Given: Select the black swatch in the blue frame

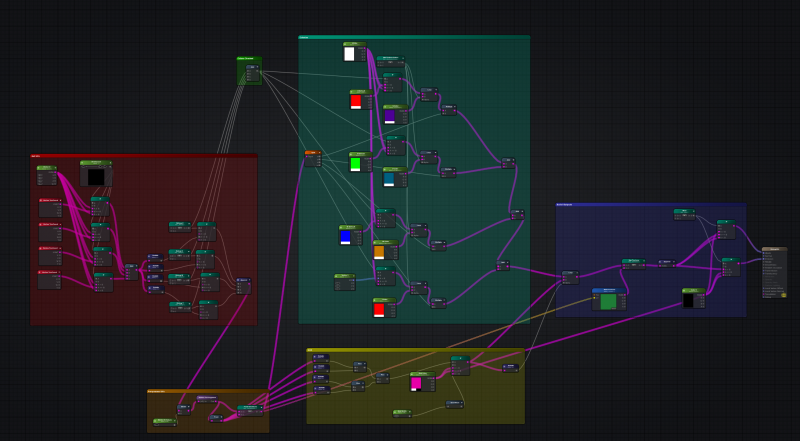Looking at the screenshot, I should [x=690, y=300].
